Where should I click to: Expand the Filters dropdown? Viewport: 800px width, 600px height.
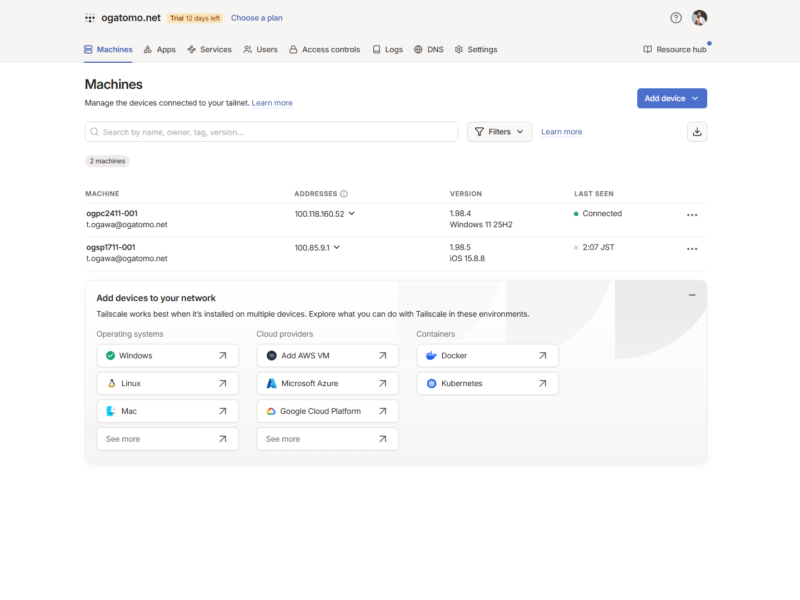click(499, 132)
